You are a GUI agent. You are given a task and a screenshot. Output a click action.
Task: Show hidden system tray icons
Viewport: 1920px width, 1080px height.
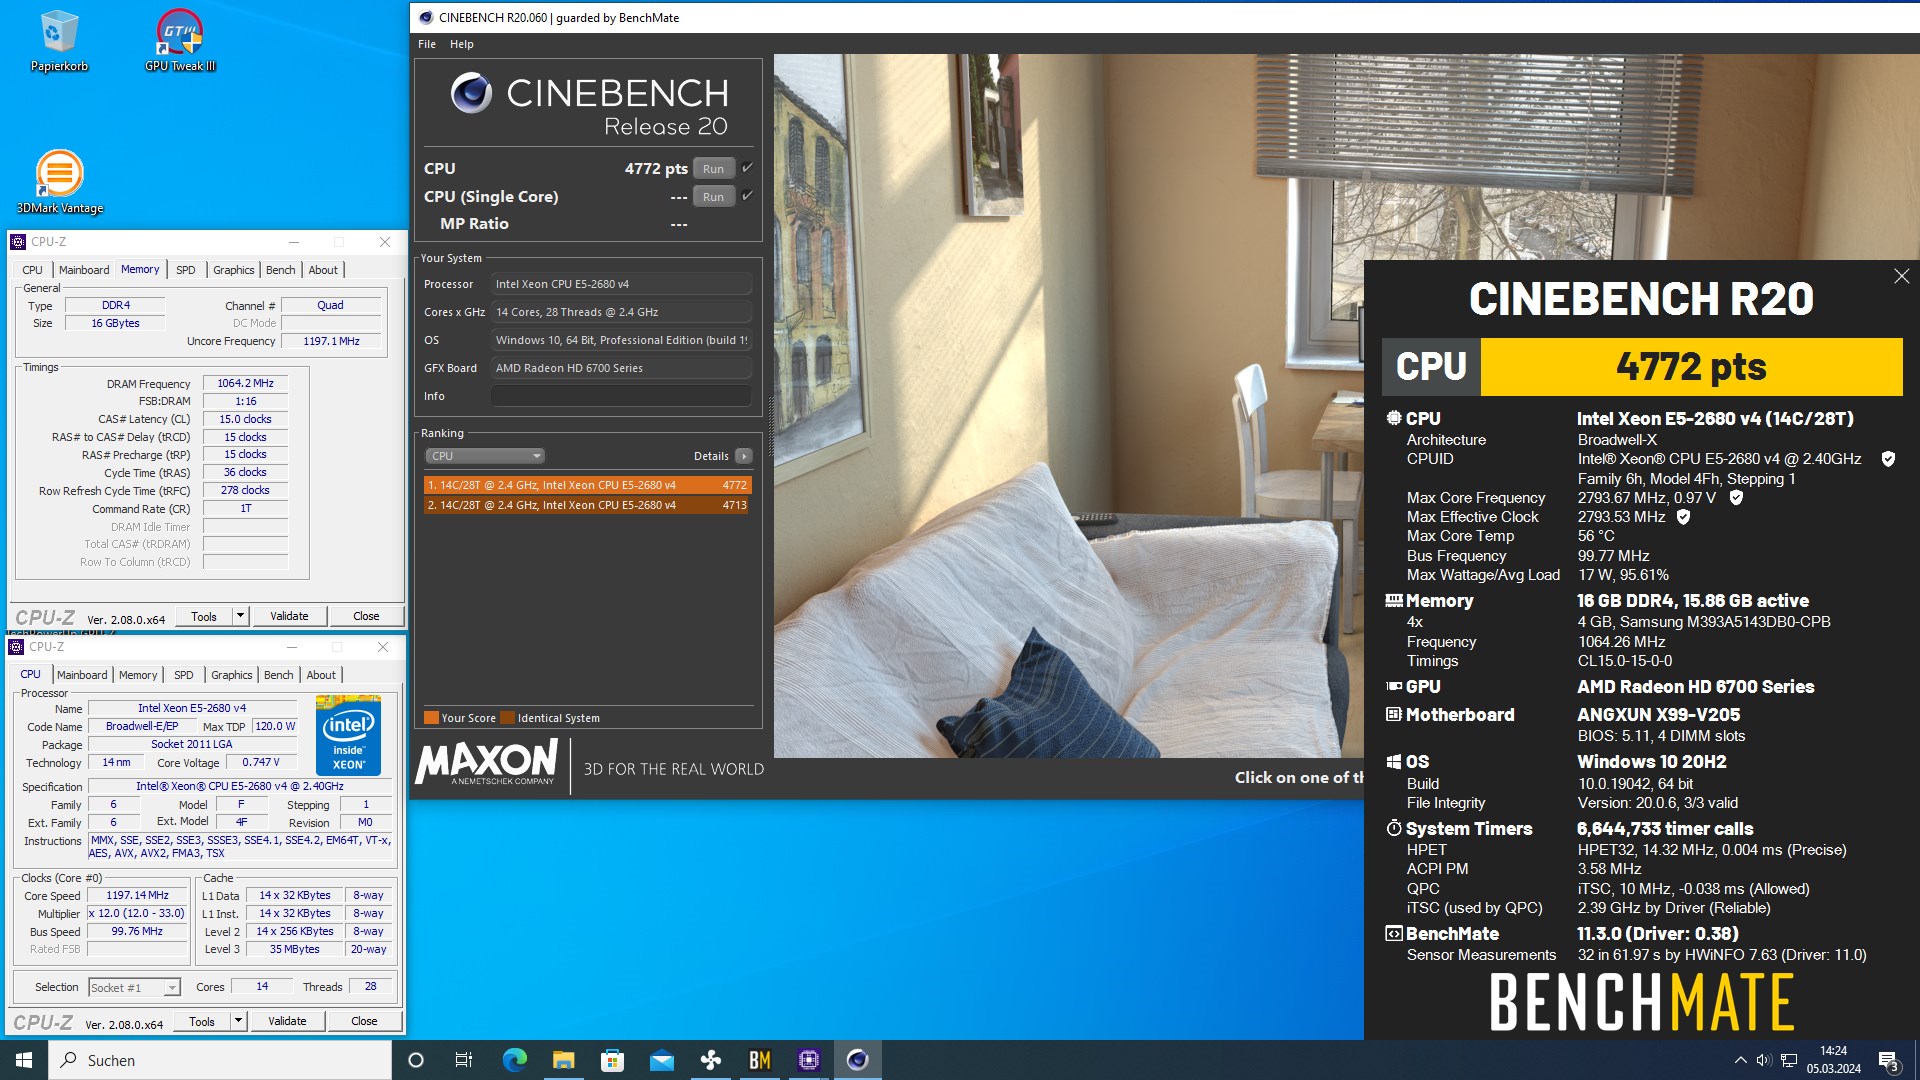click(1741, 1060)
